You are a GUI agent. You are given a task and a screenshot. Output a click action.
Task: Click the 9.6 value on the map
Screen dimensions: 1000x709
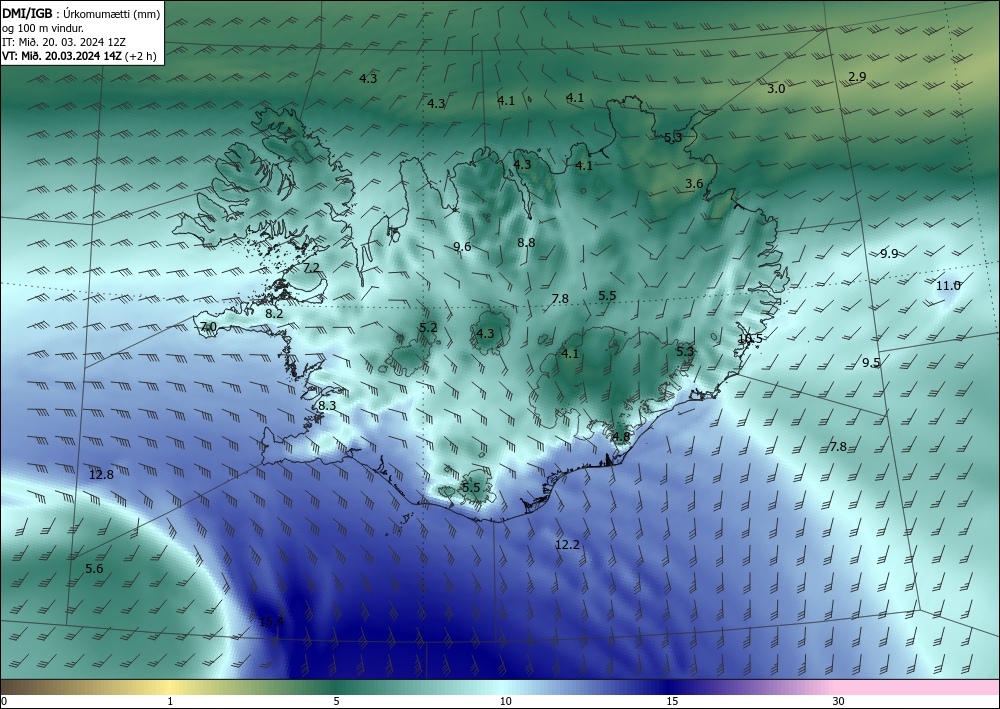point(462,247)
